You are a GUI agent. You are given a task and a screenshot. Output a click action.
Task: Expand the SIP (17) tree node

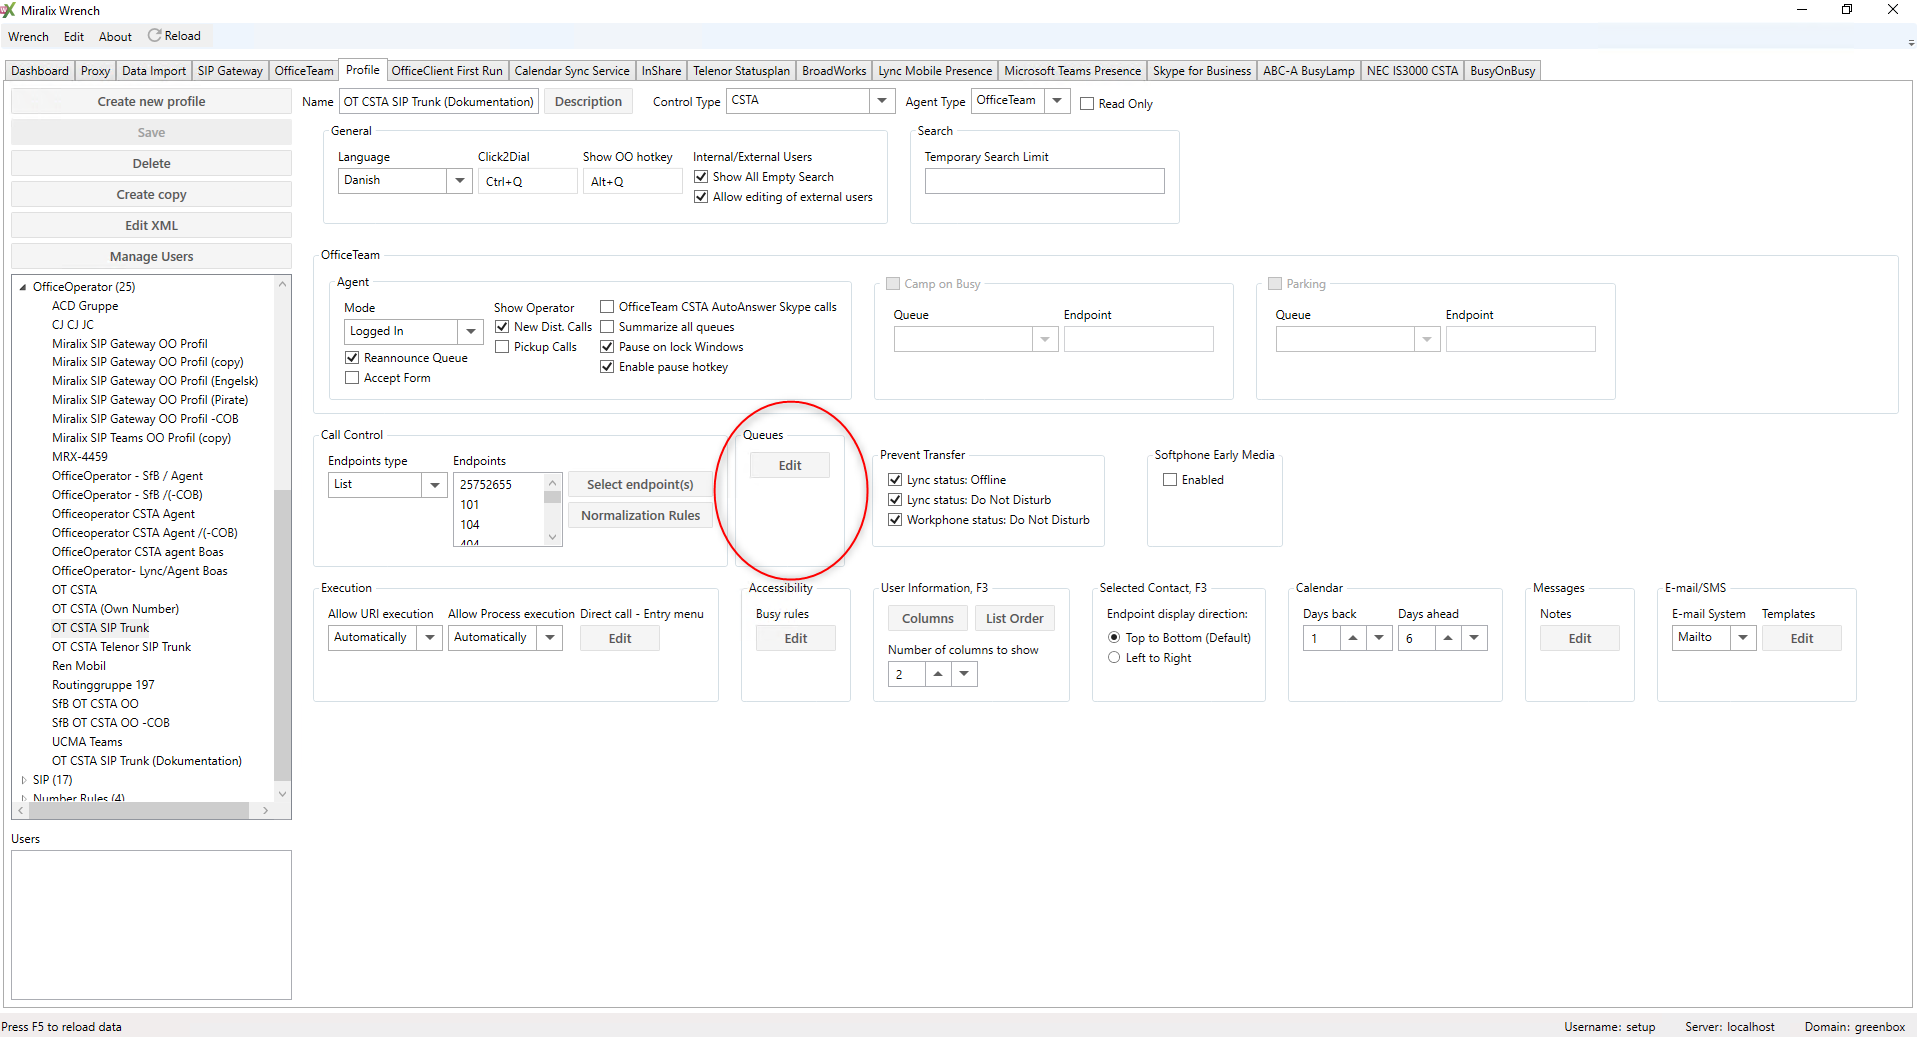pos(23,780)
